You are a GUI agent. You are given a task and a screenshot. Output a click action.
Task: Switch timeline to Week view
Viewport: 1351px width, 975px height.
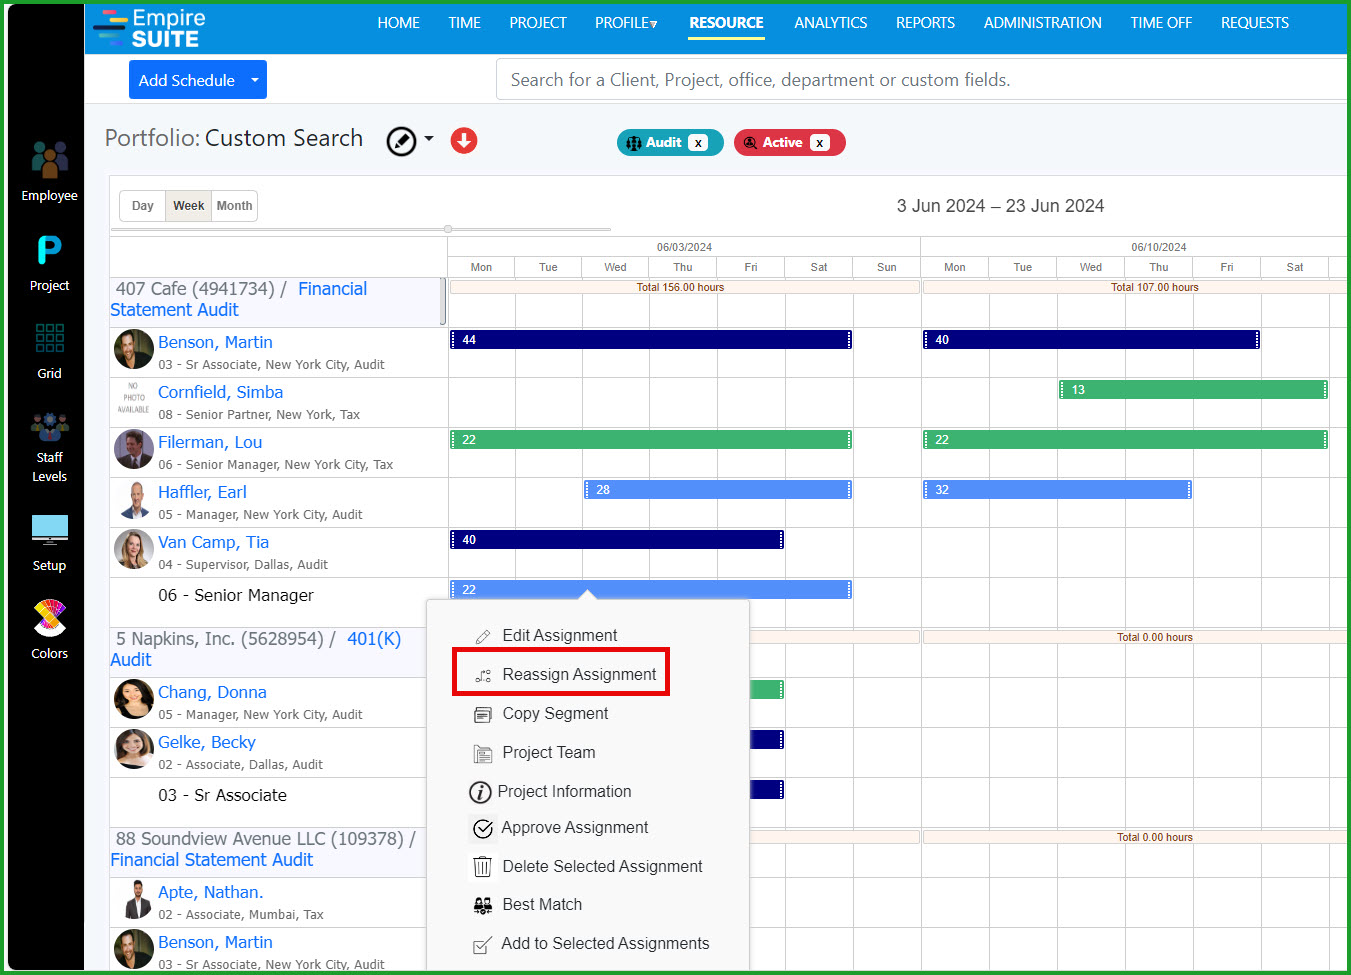[x=188, y=206]
